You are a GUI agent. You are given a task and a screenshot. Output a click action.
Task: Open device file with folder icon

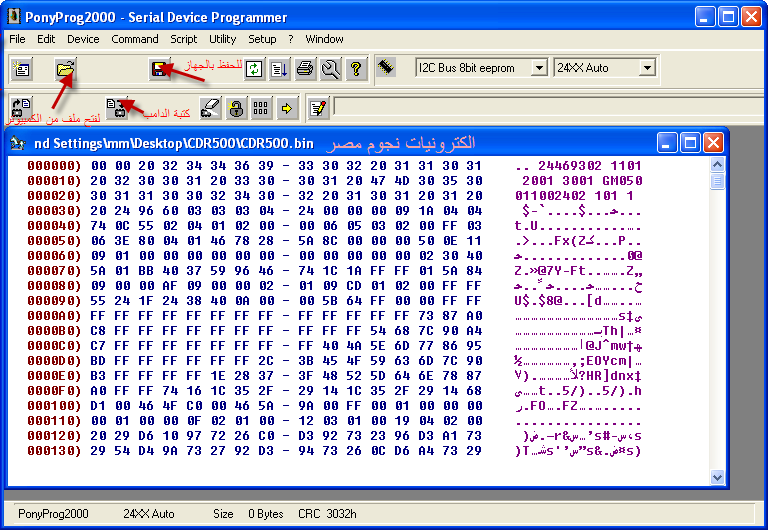(65, 69)
